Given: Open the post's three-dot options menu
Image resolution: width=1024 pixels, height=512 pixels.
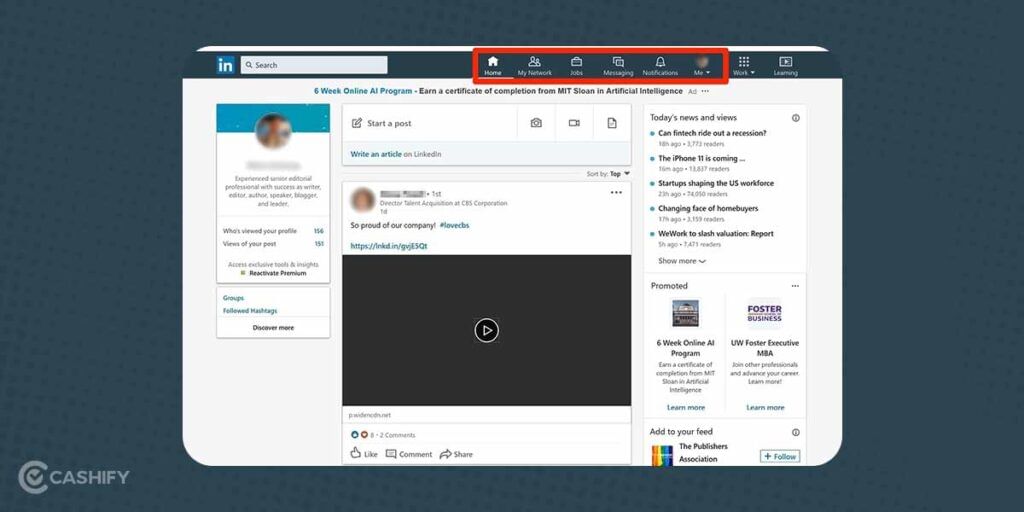Looking at the screenshot, I should point(616,193).
